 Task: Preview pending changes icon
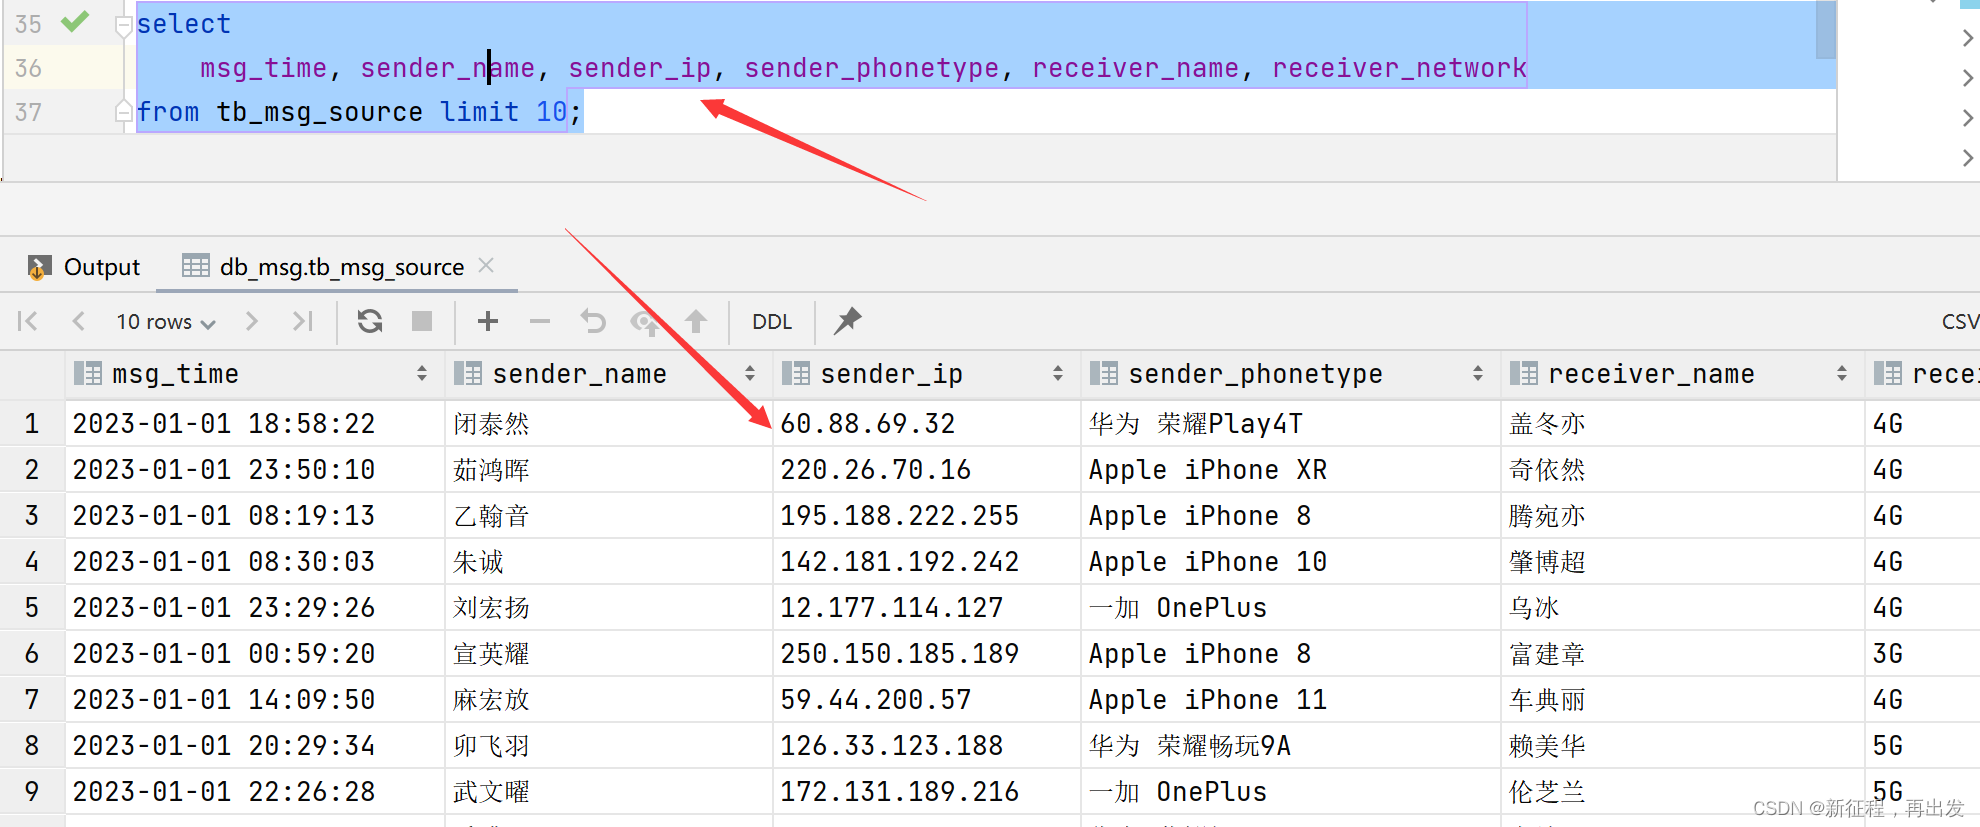tap(645, 322)
